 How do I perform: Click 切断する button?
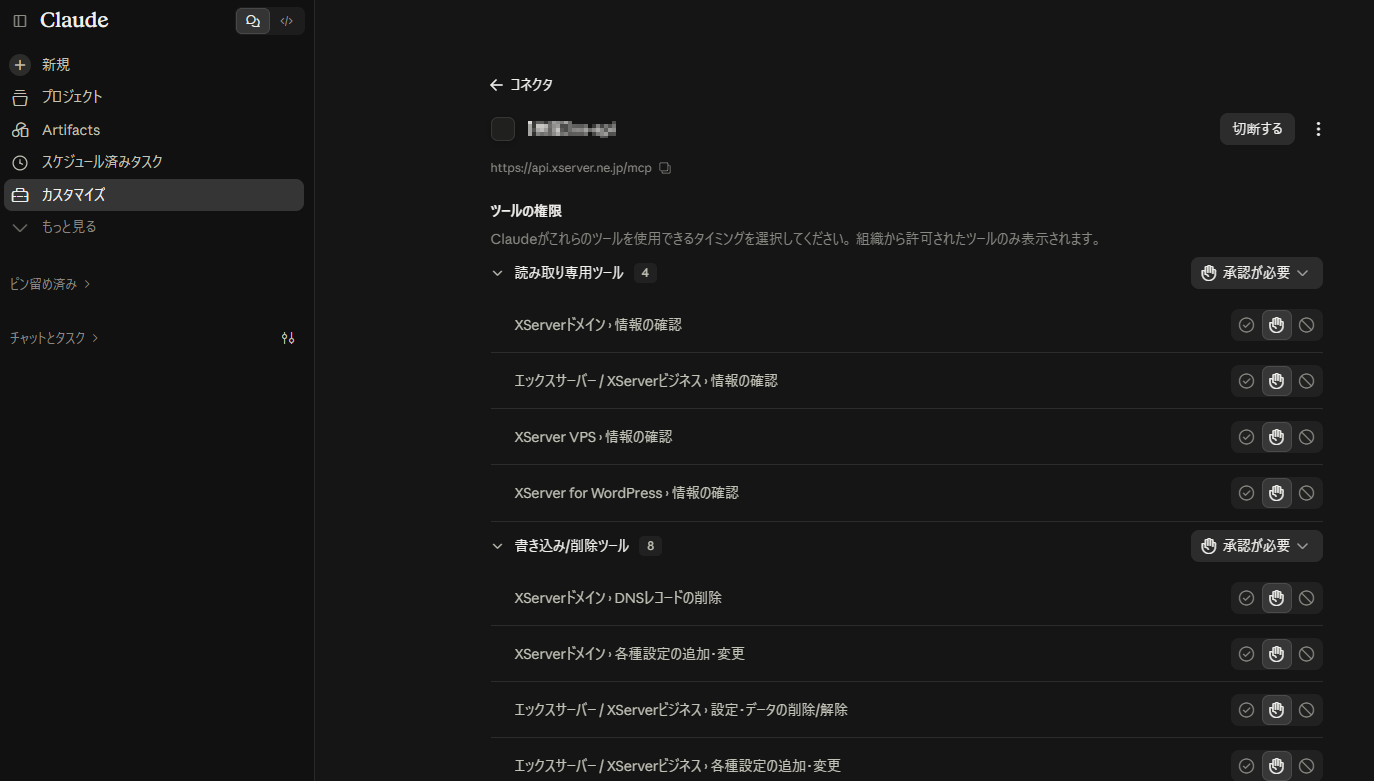point(1257,129)
